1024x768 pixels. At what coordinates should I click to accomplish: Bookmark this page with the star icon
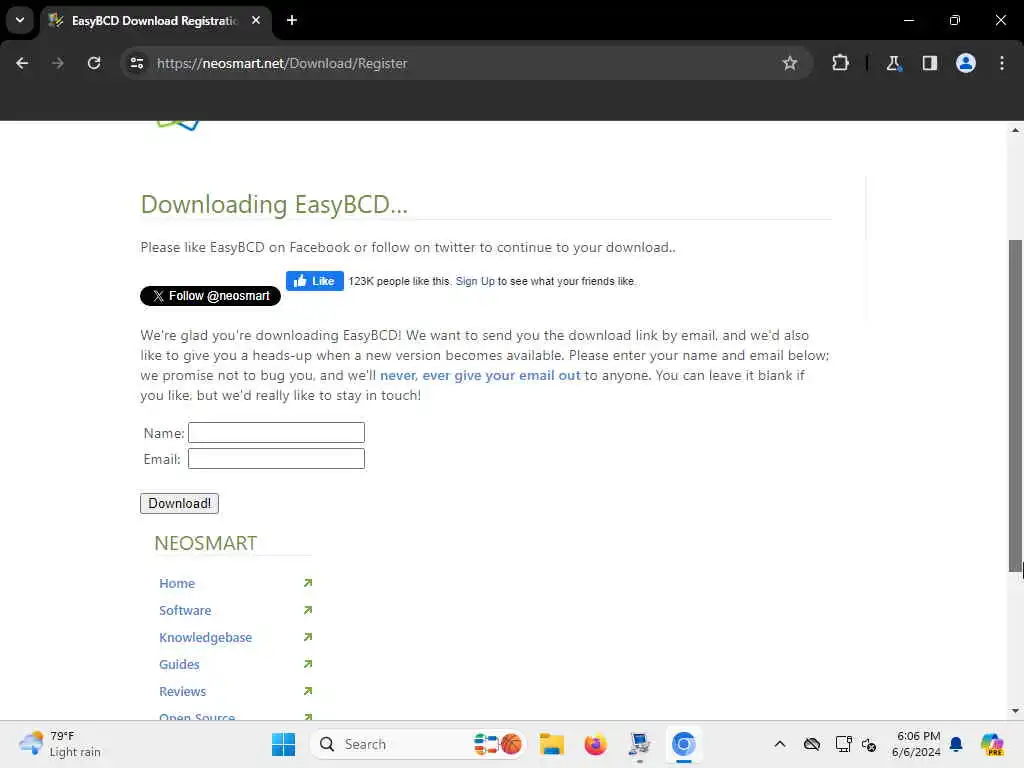pyautogui.click(x=790, y=63)
